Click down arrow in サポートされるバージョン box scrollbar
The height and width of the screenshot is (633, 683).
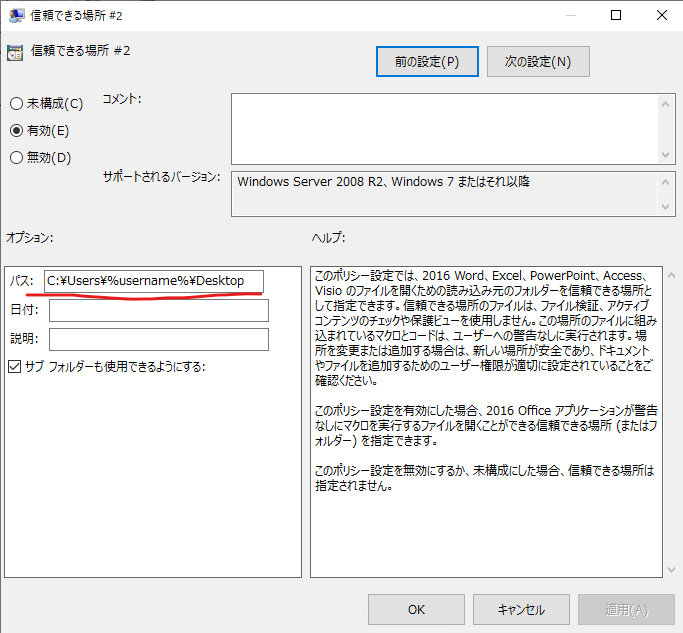pyautogui.click(x=666, y=207)
